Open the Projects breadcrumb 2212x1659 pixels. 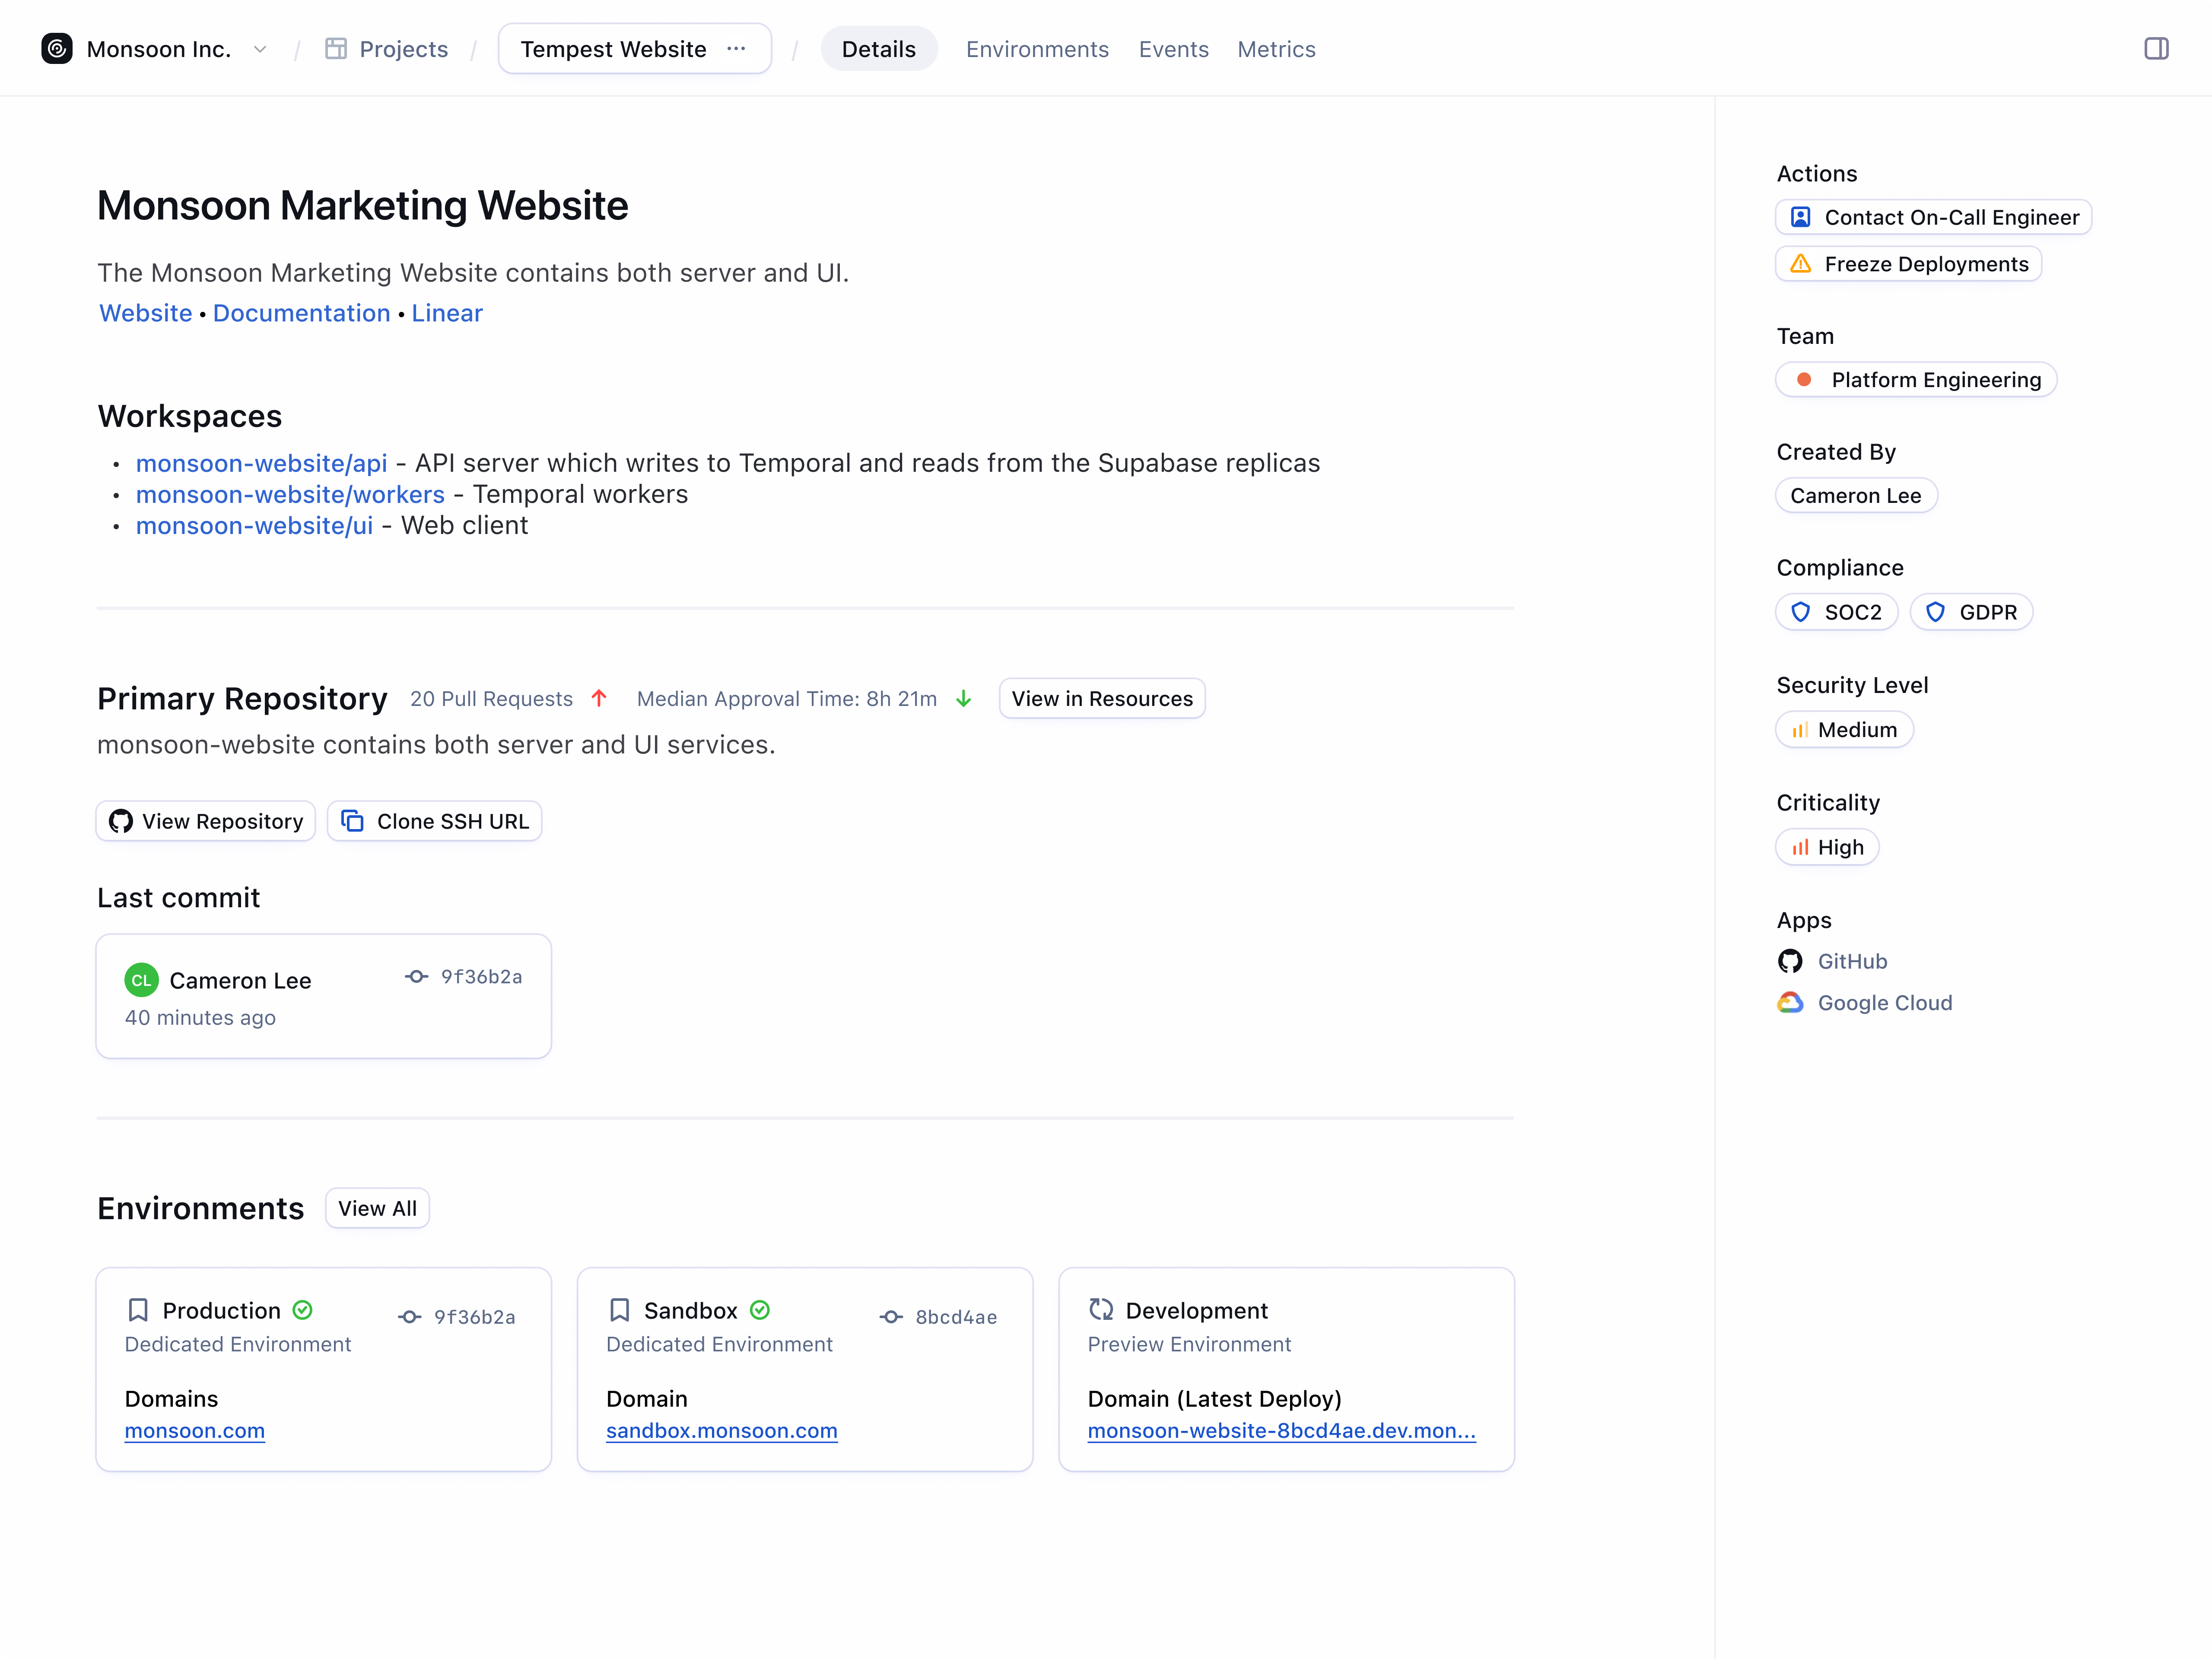point(387,49)
